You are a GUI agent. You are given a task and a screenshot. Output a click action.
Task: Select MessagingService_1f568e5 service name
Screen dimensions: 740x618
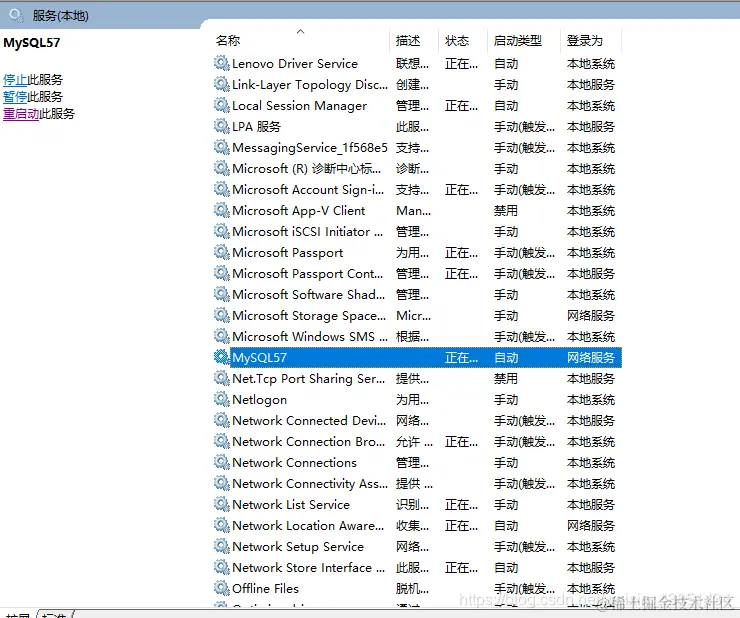coord(310,148)
